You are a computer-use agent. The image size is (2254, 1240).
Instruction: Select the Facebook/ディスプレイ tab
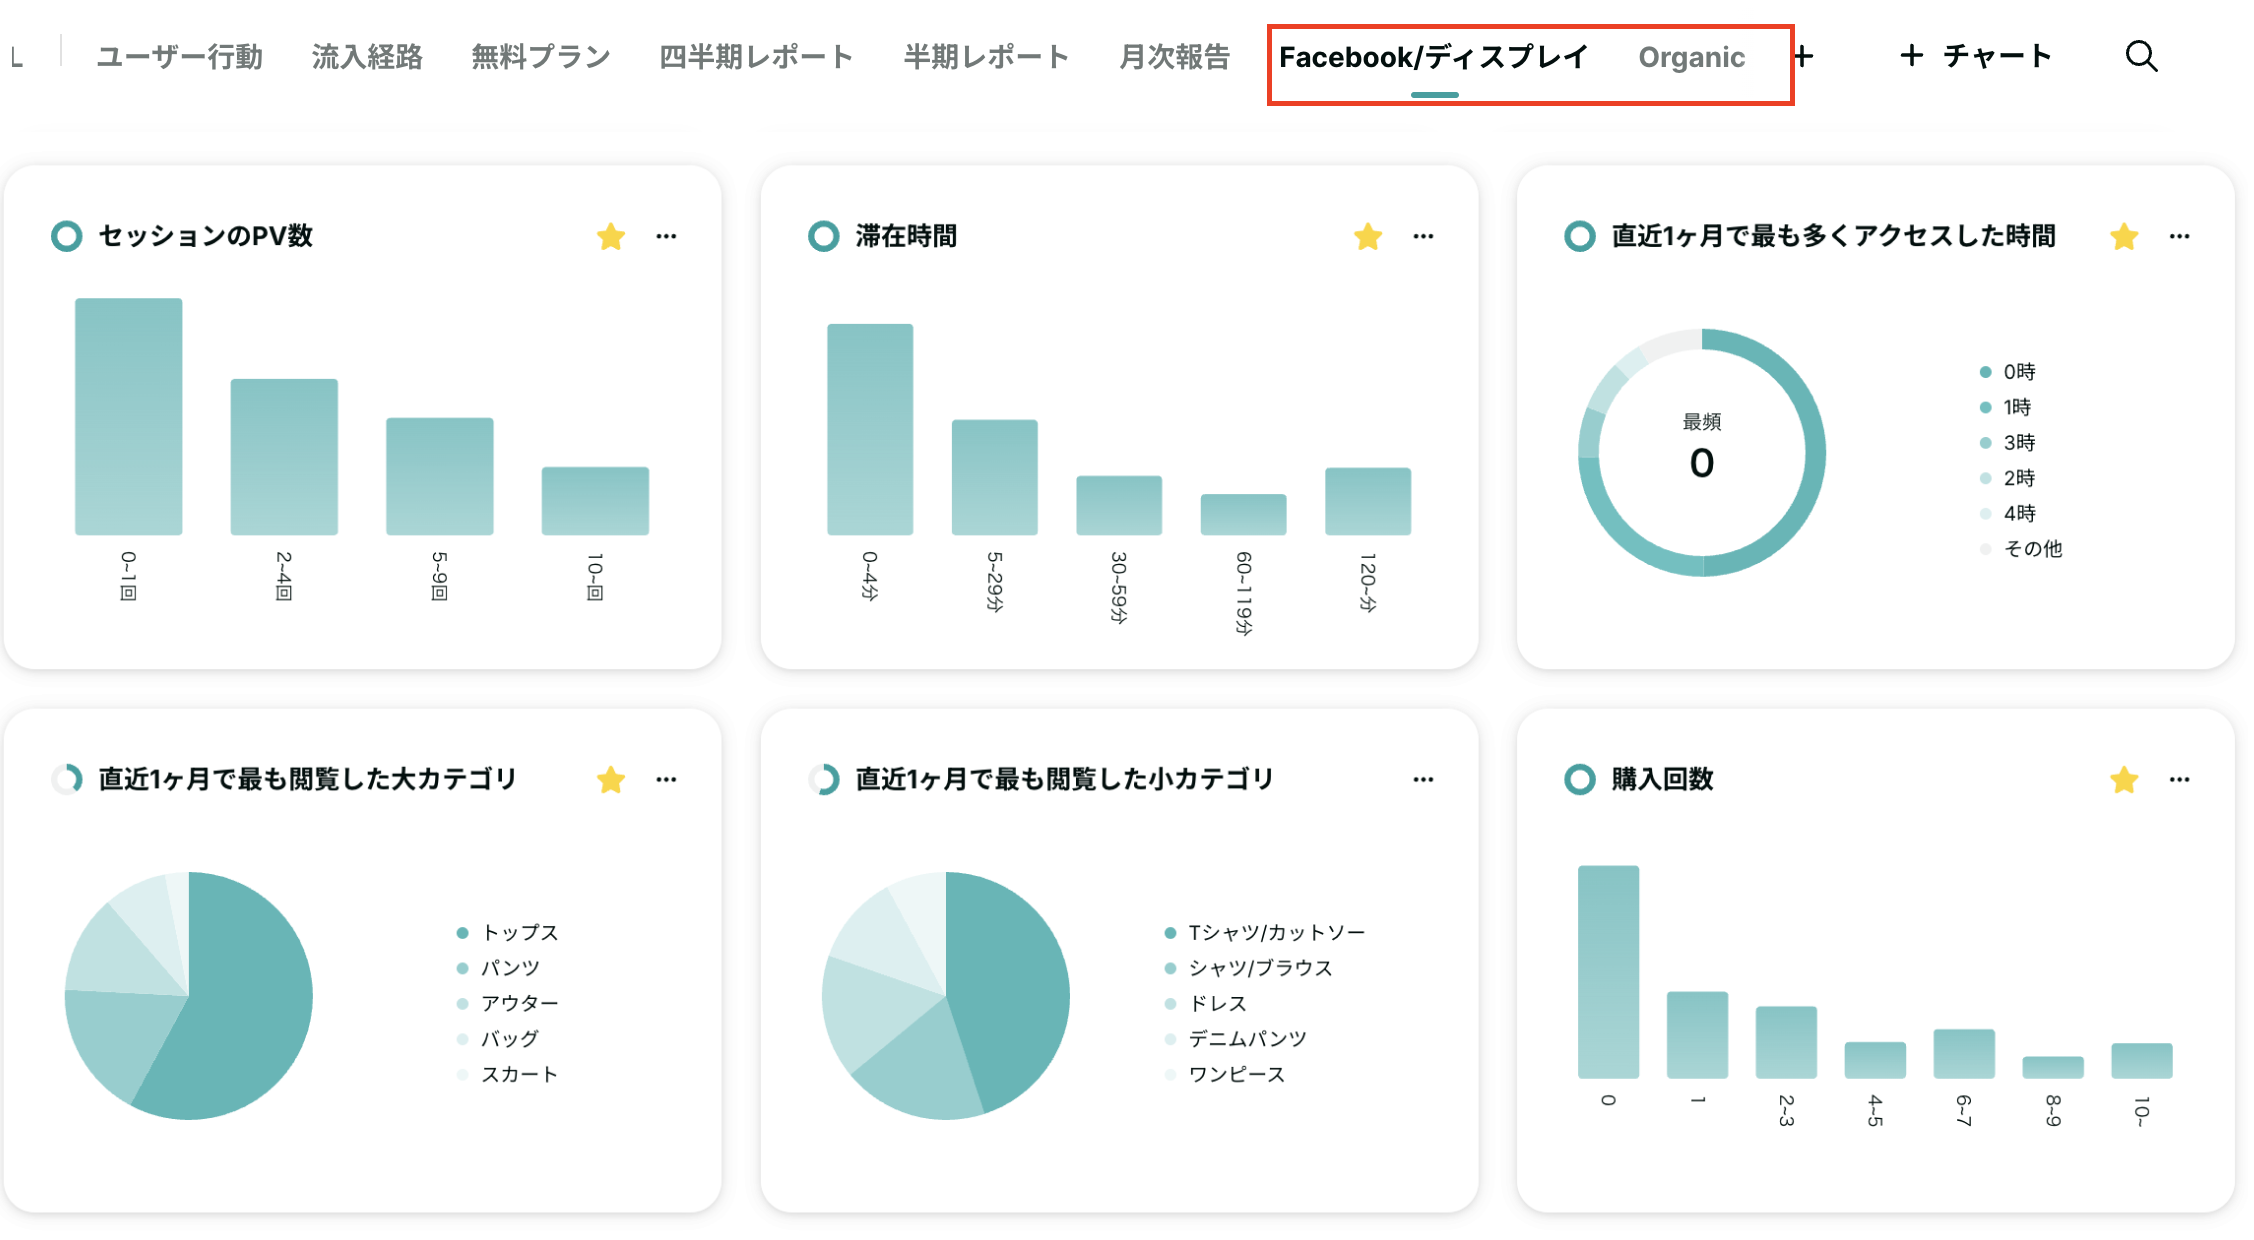(1433, 57)
